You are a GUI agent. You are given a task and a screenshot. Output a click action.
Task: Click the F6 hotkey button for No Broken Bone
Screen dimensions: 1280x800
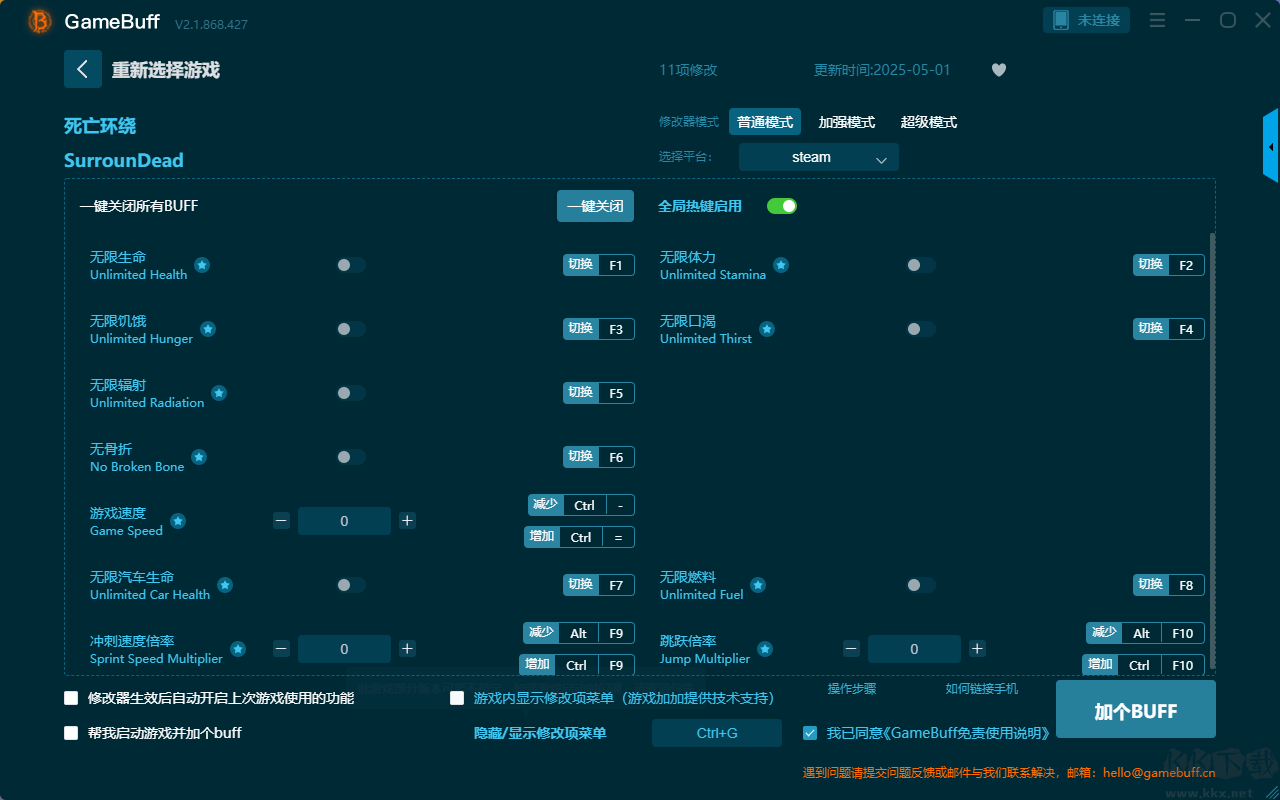[x=599, y=457]
